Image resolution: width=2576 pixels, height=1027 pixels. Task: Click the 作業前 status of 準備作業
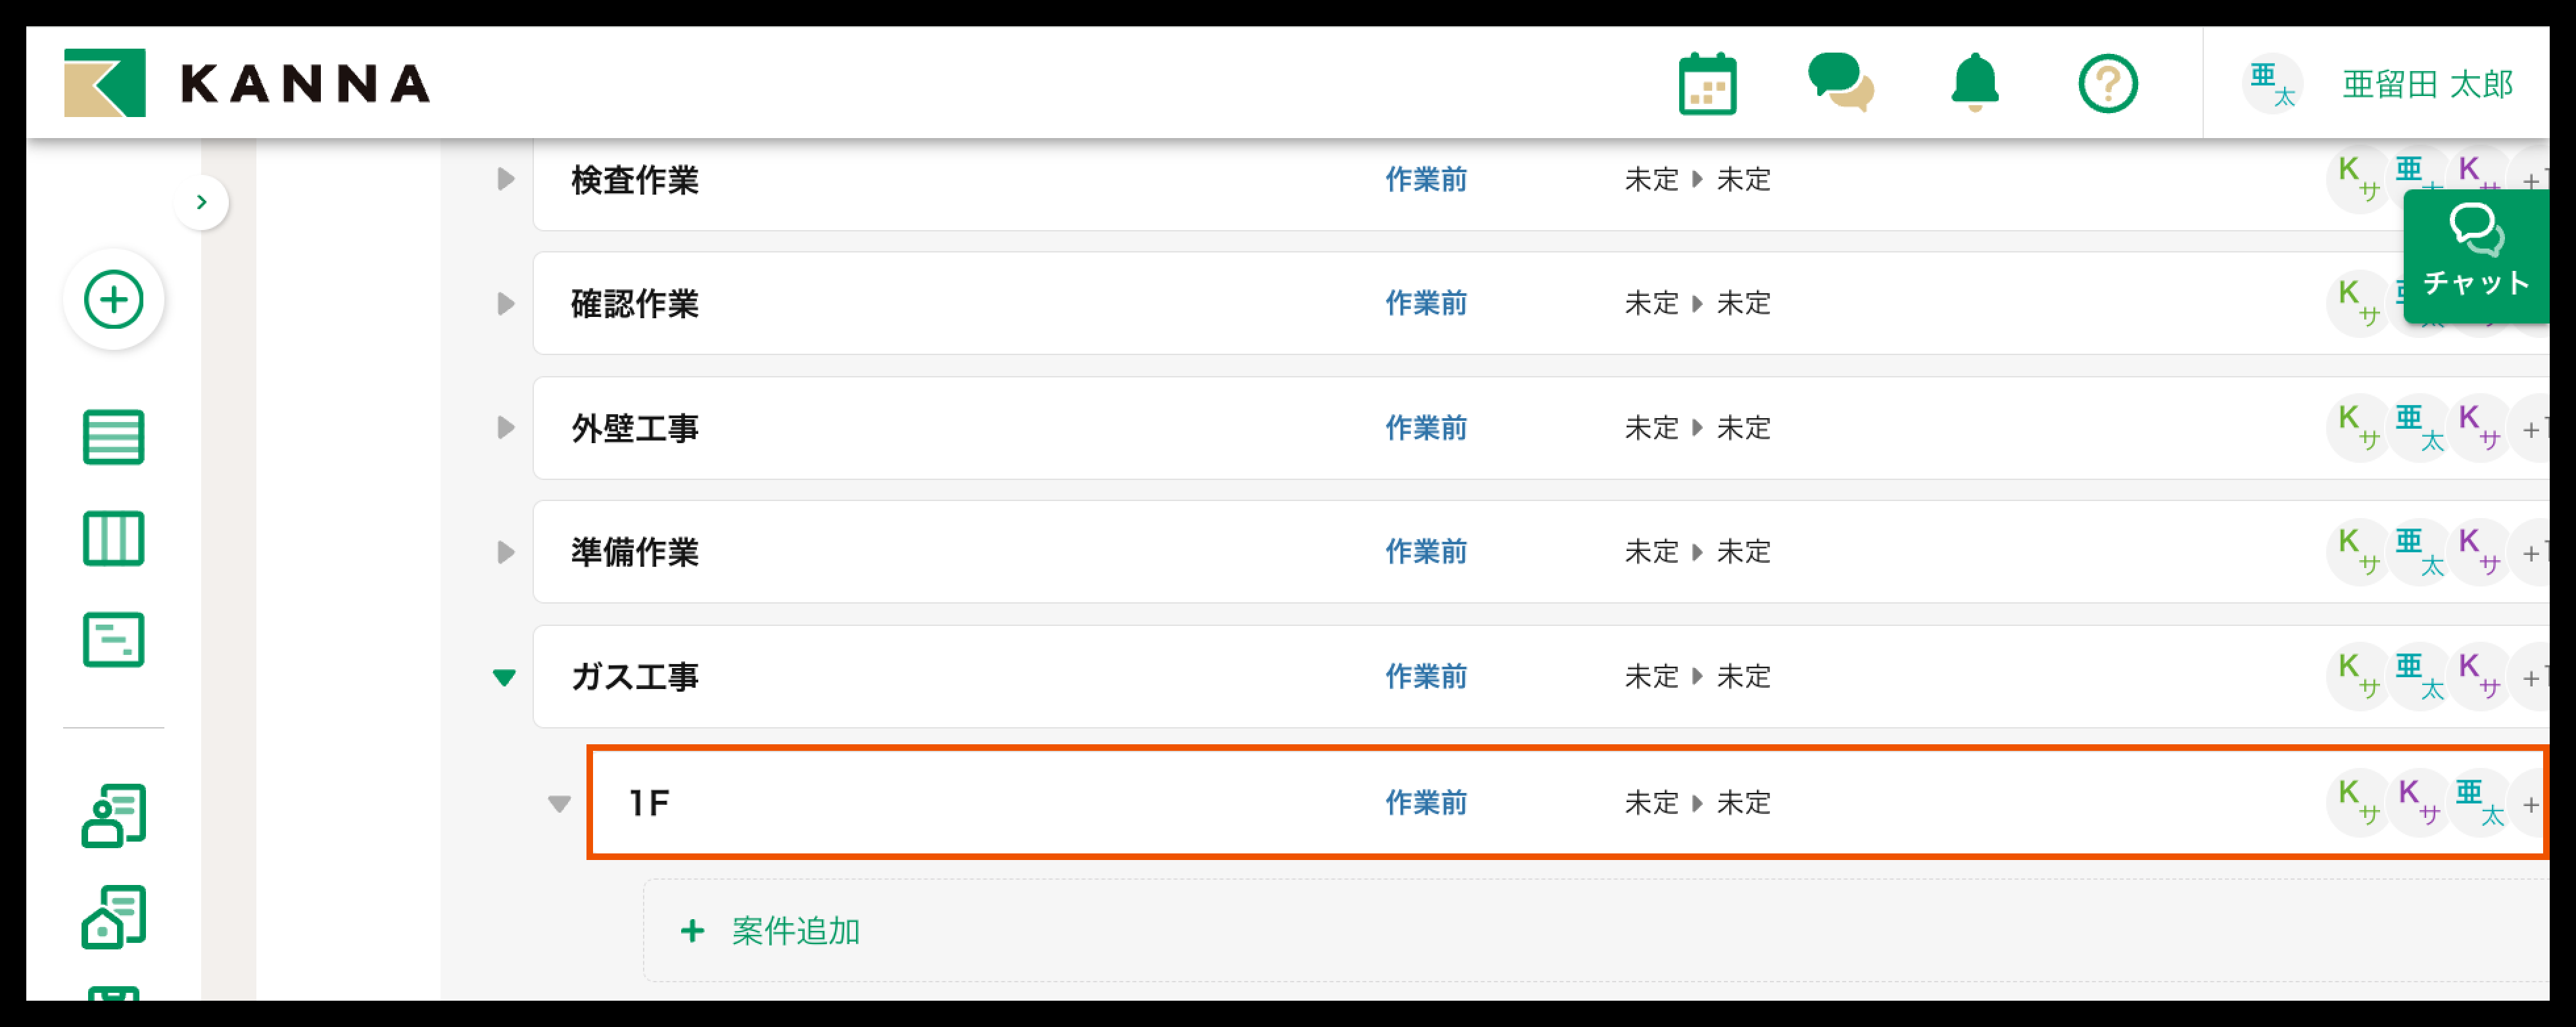point(1425,552)
